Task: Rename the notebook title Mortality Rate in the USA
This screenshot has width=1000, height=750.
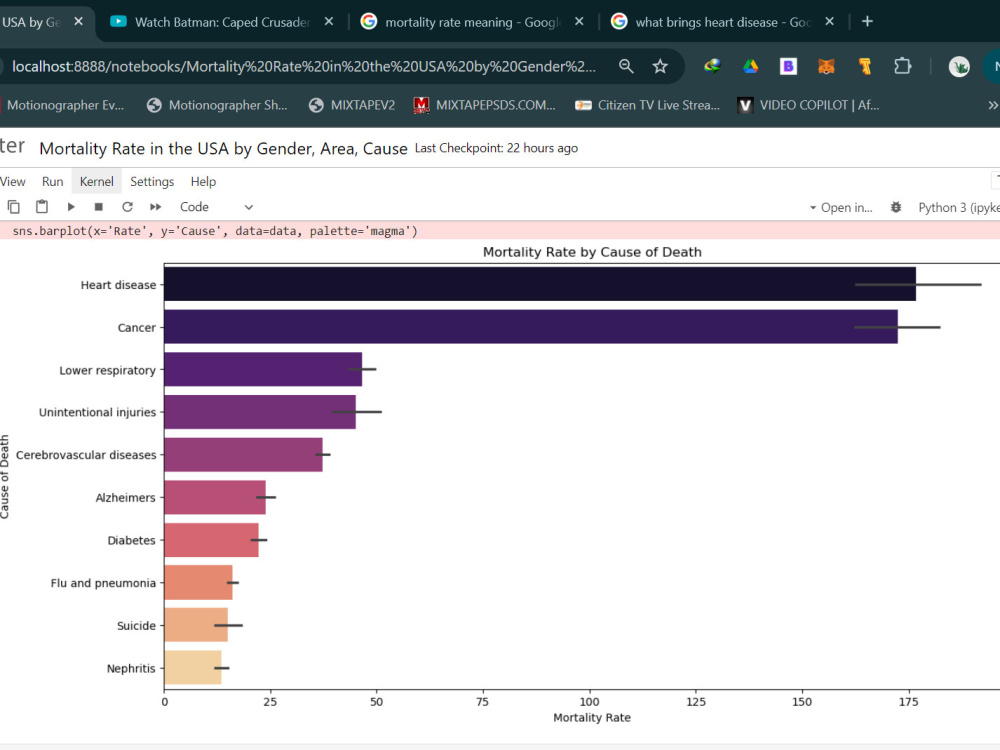Action: 223,149
